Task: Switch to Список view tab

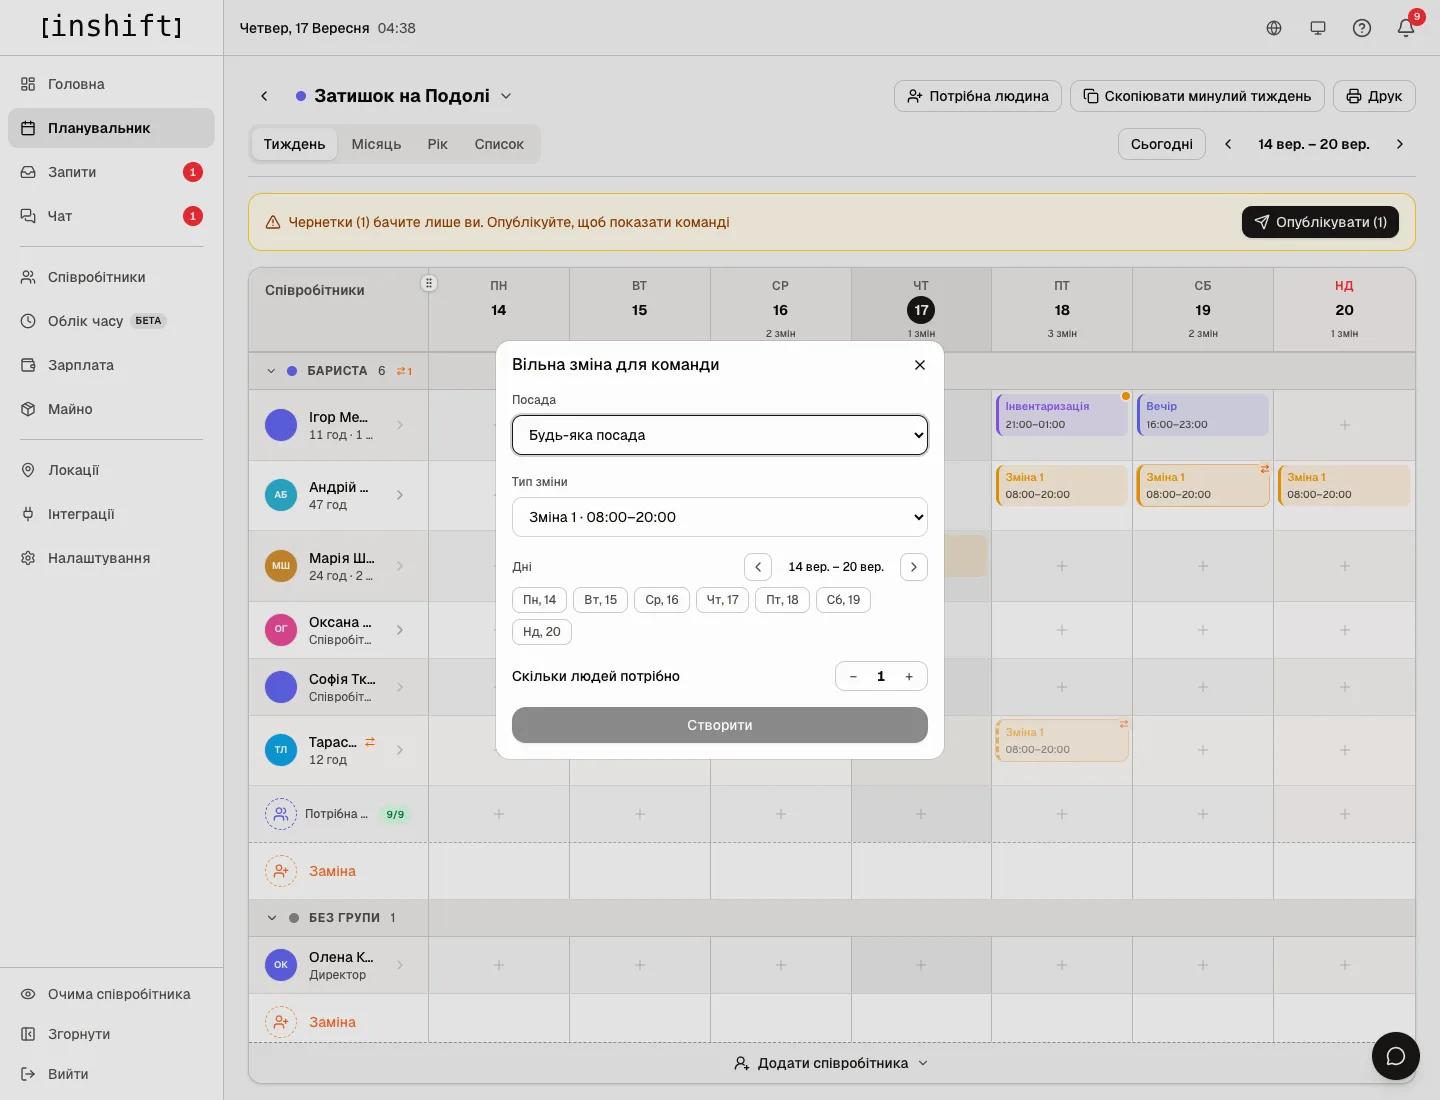Action: pos(499,144)
